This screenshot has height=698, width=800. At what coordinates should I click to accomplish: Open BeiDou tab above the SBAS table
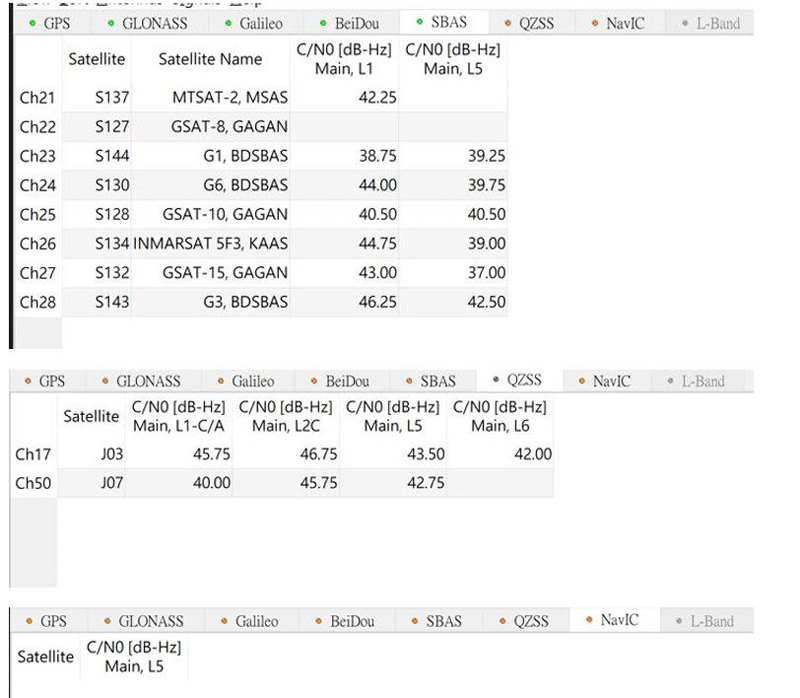click(351, 23)
